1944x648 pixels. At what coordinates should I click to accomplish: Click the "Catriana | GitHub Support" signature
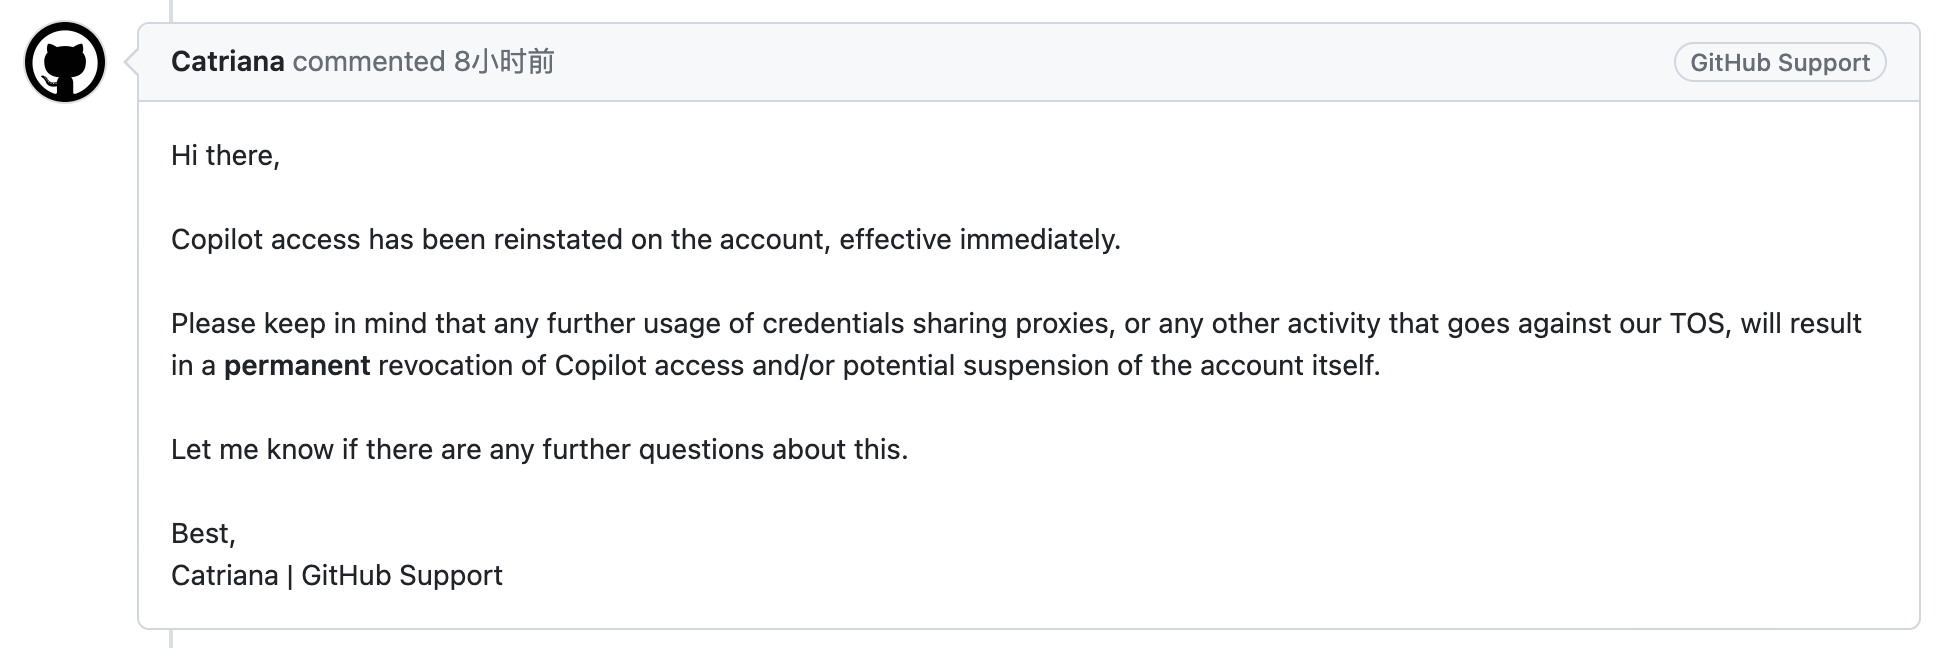pos(337,576)
